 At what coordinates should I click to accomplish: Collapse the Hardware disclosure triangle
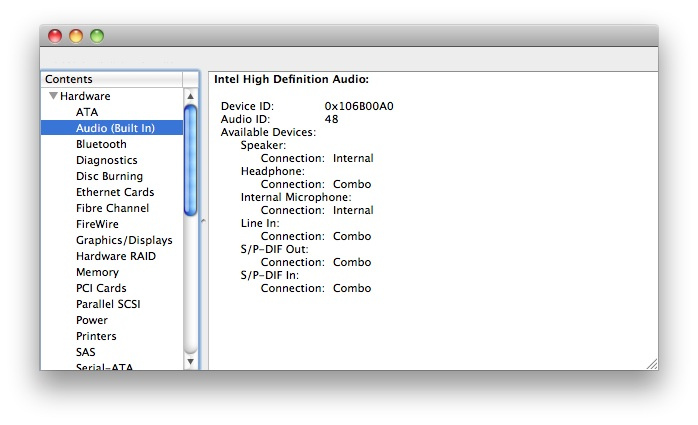click(53, 96)
